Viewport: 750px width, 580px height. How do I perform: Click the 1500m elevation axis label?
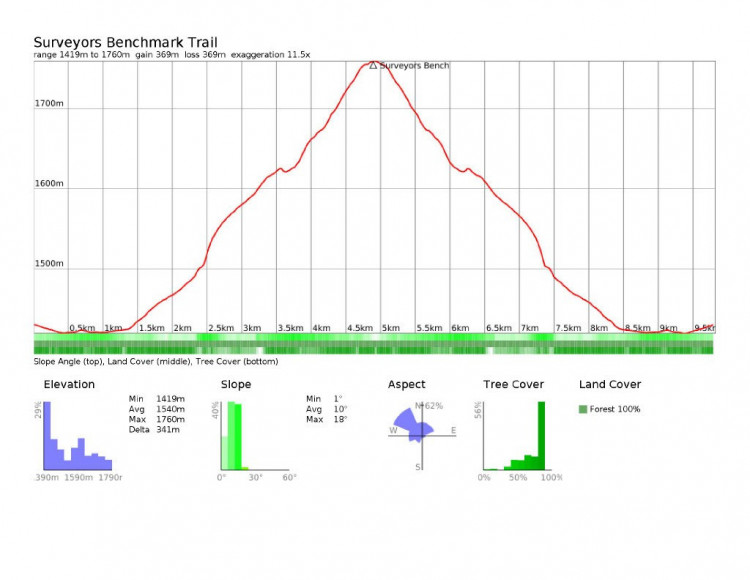point(50,265)
